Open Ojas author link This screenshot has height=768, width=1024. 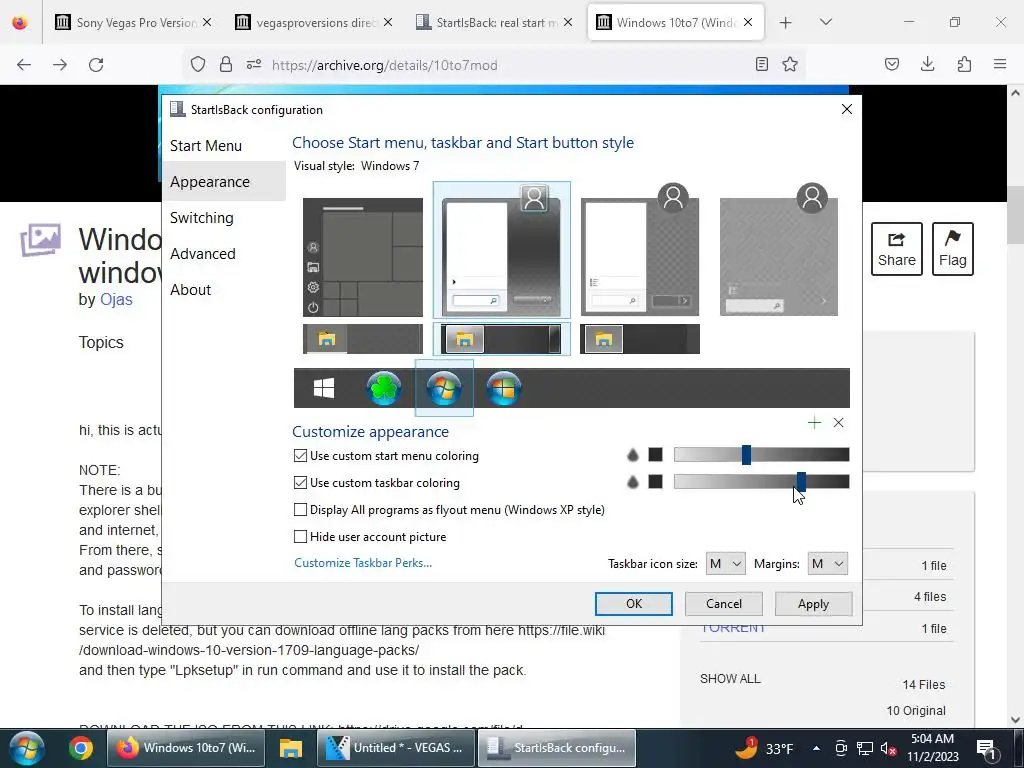pos(116,299)
